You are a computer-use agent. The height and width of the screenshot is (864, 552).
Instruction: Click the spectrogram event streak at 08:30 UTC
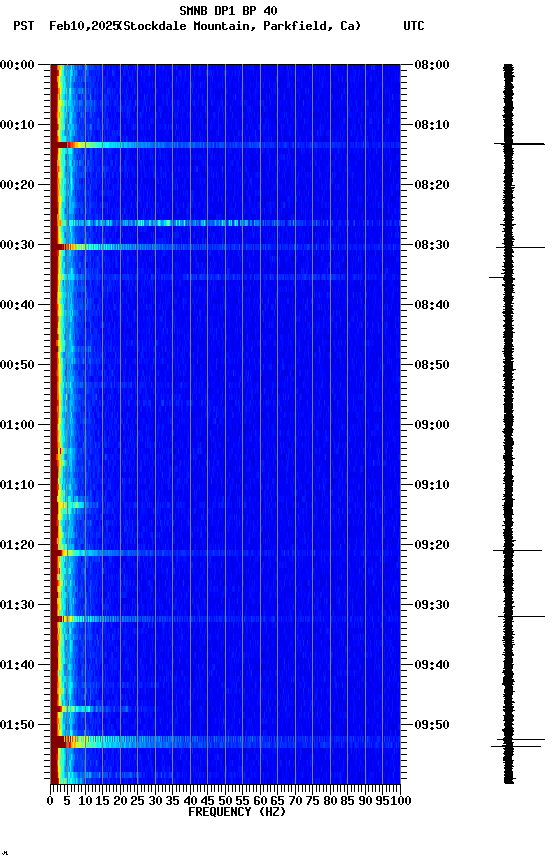(x=225, y=247)
